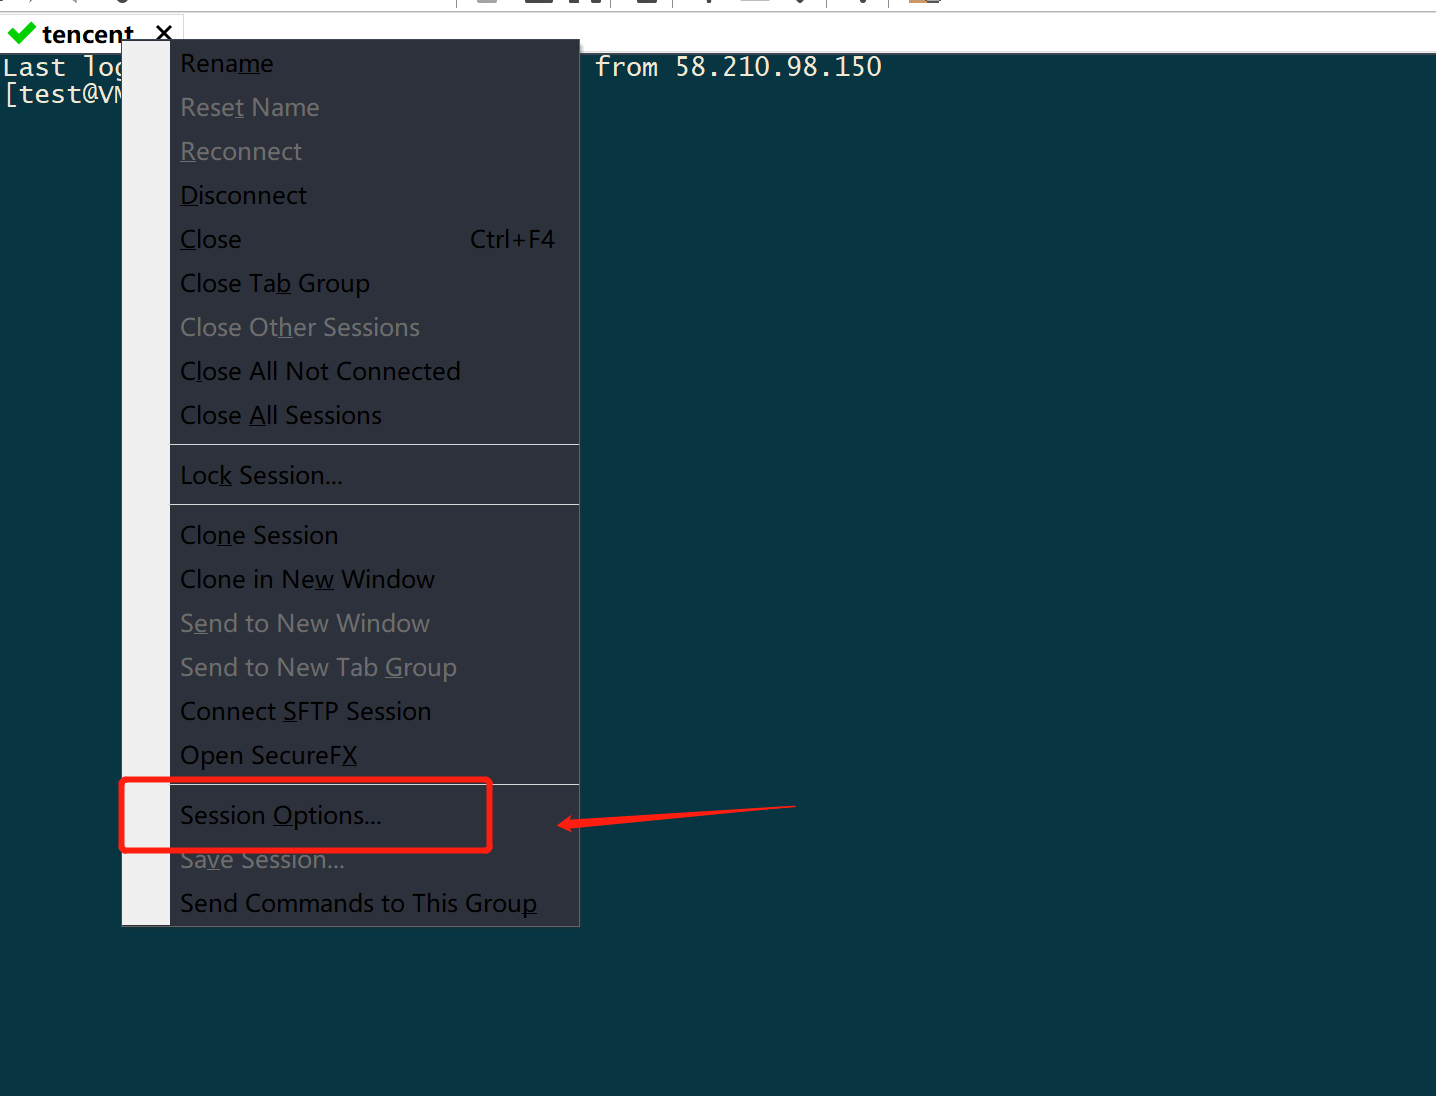
Task: Select Close Tab Group
Action: [275, 283]
